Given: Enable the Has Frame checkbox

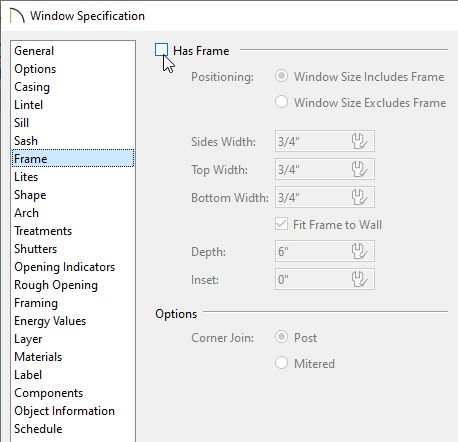Looking at the screenshot, I should pos(161,50).
